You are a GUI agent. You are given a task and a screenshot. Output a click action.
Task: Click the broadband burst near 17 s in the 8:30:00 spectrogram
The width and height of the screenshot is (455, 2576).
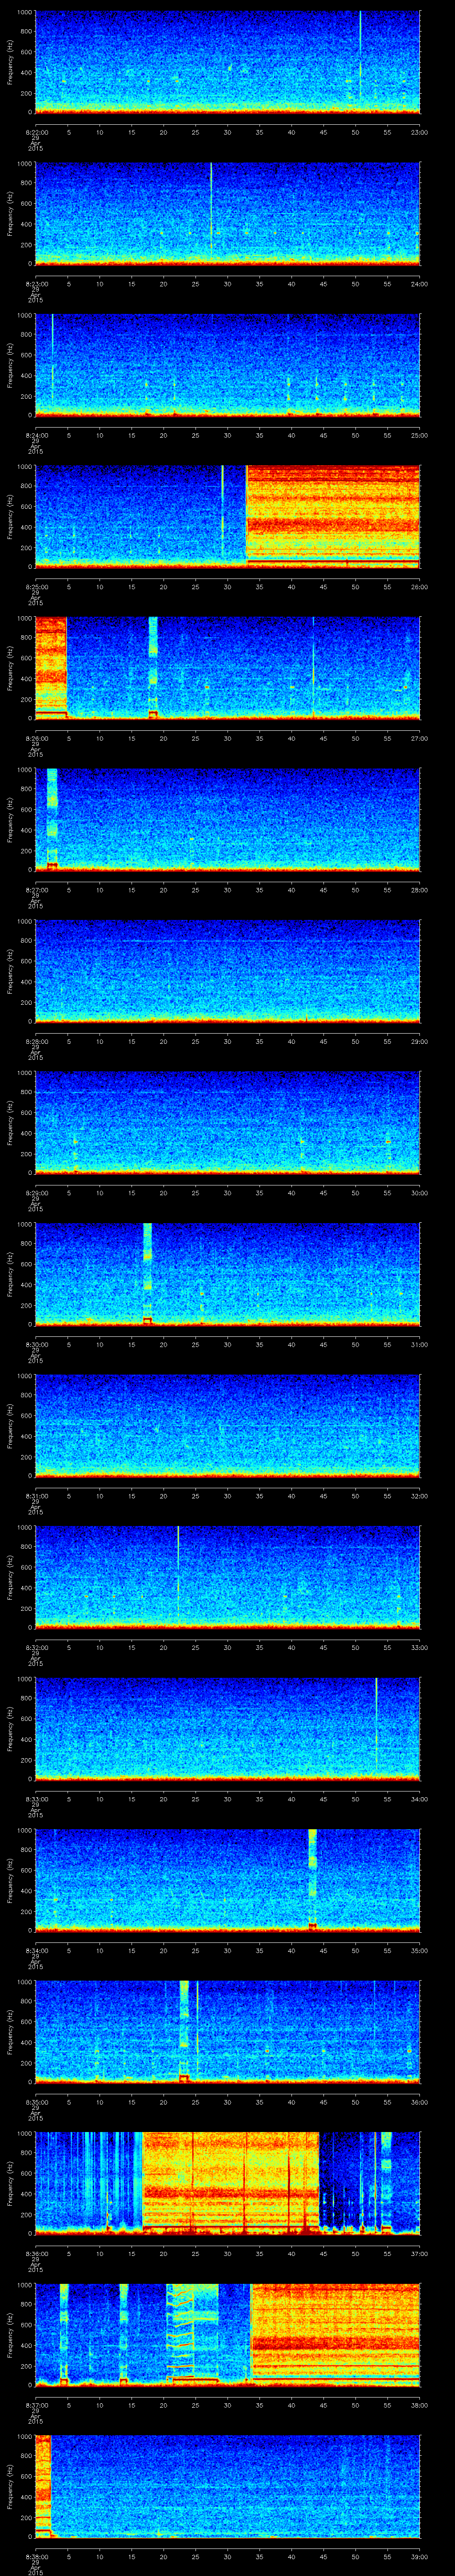coord(148,1273)
